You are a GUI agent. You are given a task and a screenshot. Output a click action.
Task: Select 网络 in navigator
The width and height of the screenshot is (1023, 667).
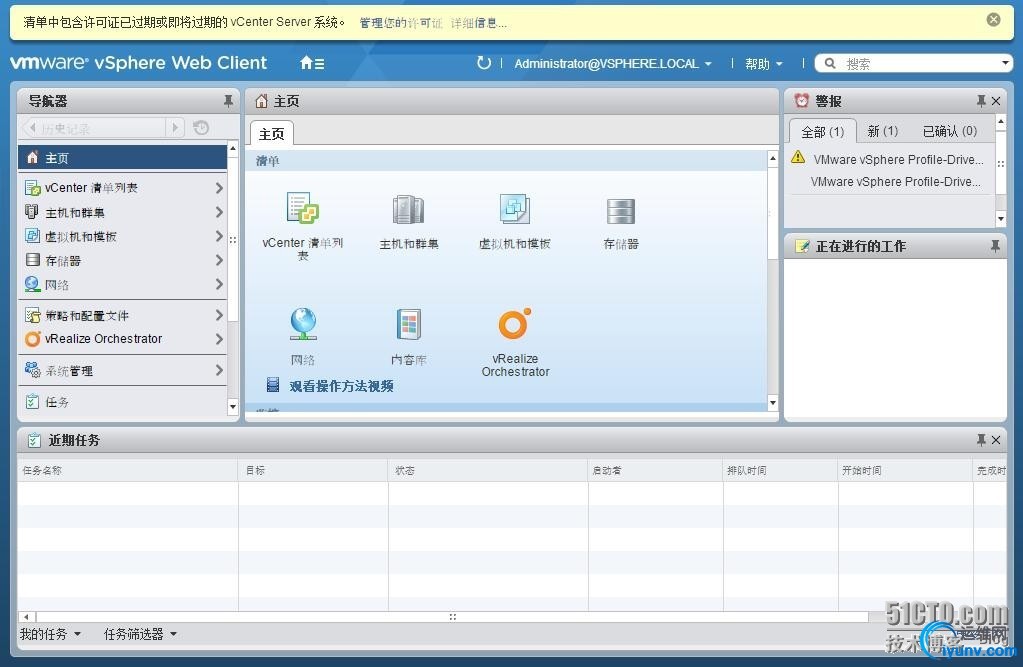pos(123,285)
